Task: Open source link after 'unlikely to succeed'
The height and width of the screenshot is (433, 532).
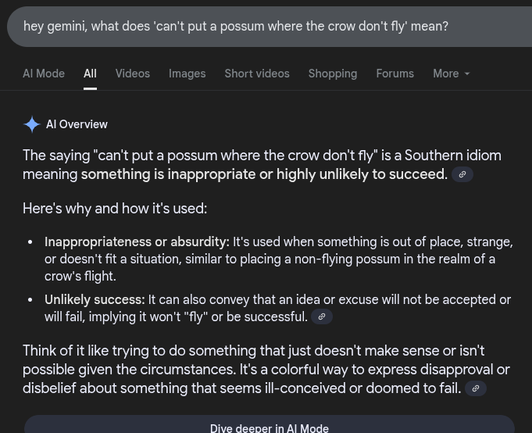Action: click(462, 174)
